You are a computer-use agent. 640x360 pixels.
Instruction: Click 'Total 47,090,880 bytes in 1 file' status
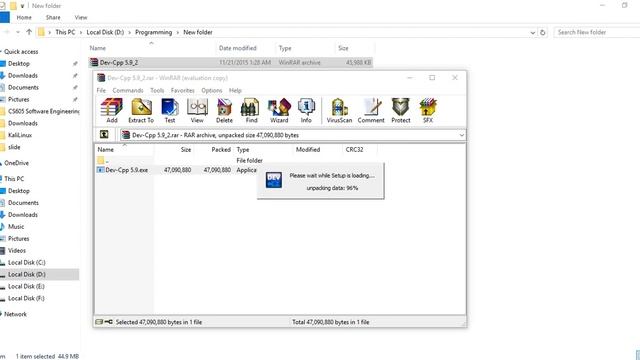331,322
